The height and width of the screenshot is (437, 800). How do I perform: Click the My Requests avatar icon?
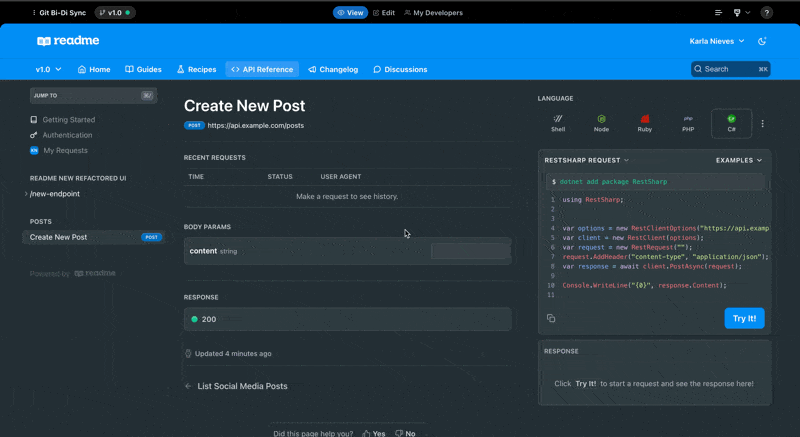[x=34, y=150]
